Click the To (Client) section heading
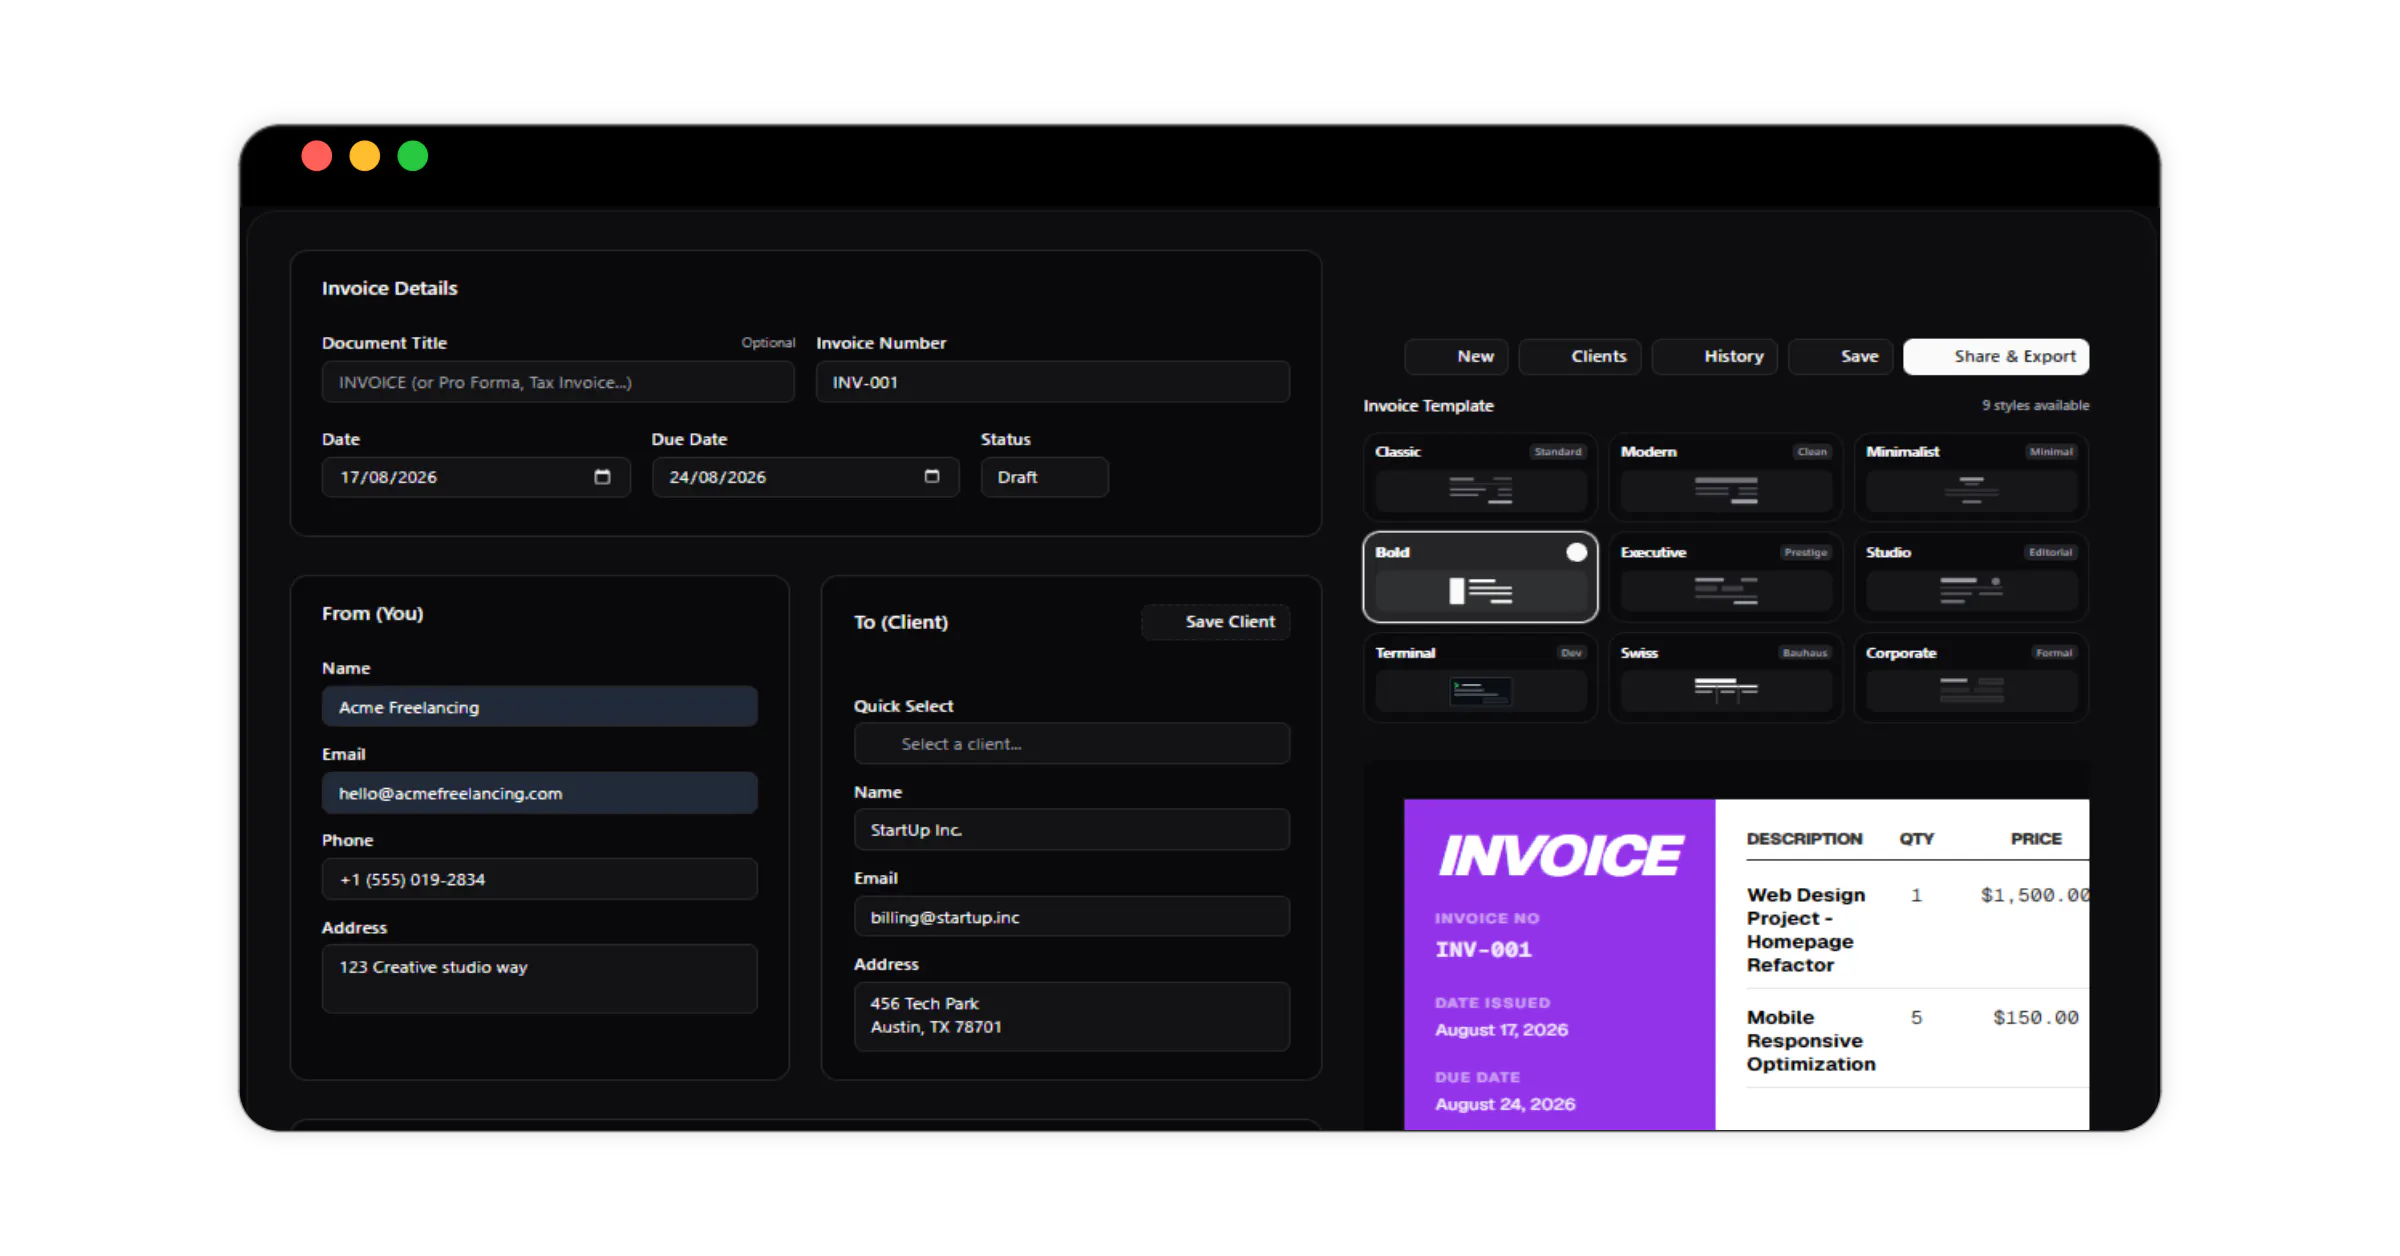 [900, 622]
